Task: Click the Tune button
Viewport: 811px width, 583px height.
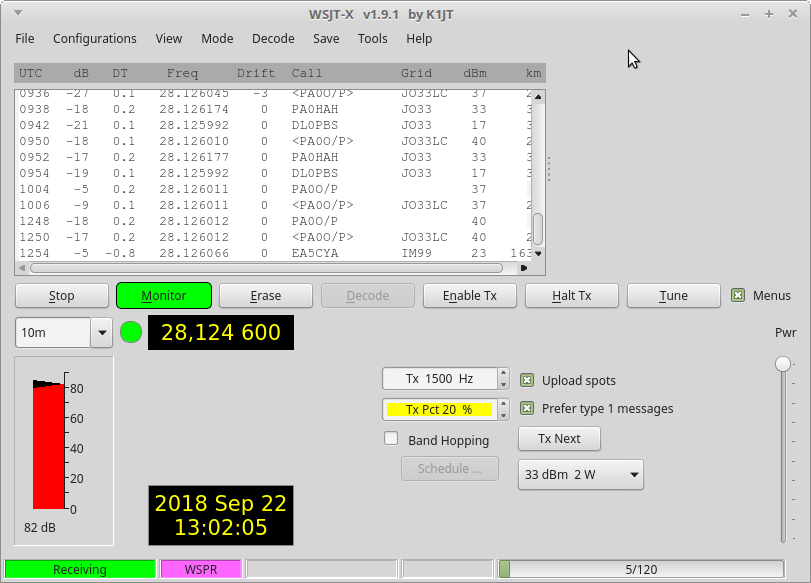Action: coord(673,296)
